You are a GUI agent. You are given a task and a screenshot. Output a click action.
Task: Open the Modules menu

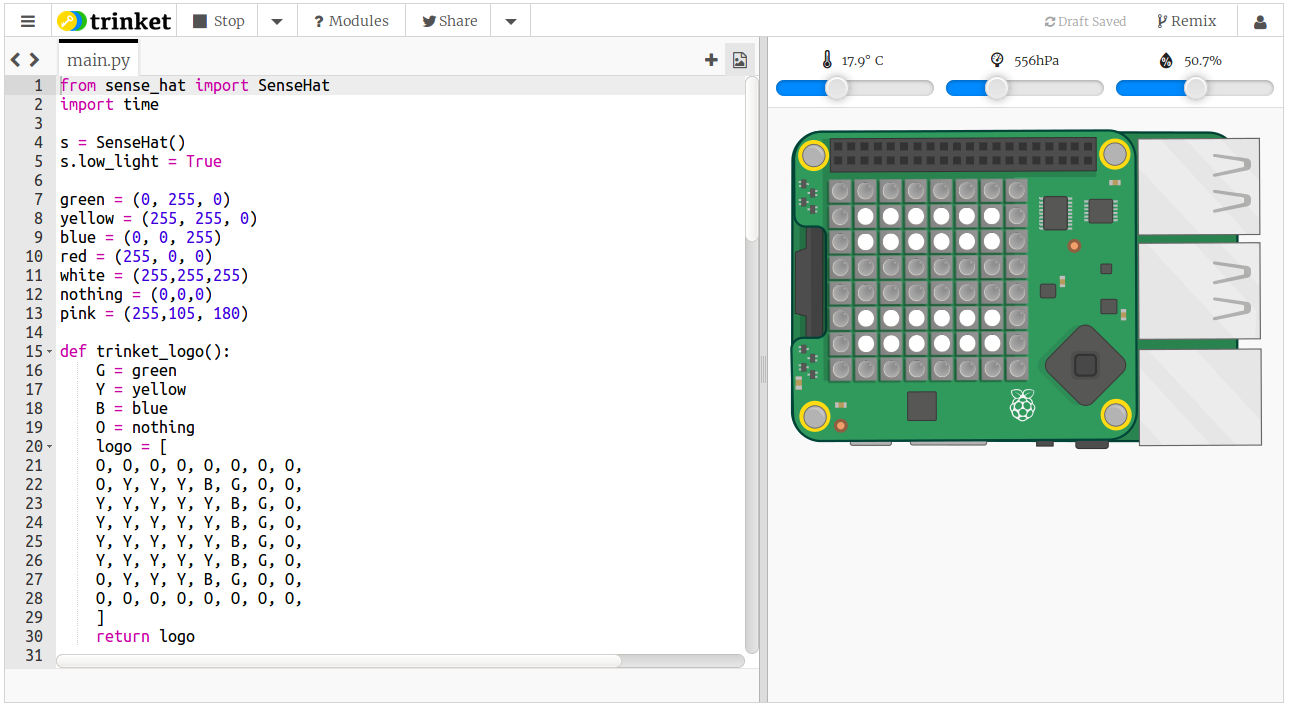(351, 19)
